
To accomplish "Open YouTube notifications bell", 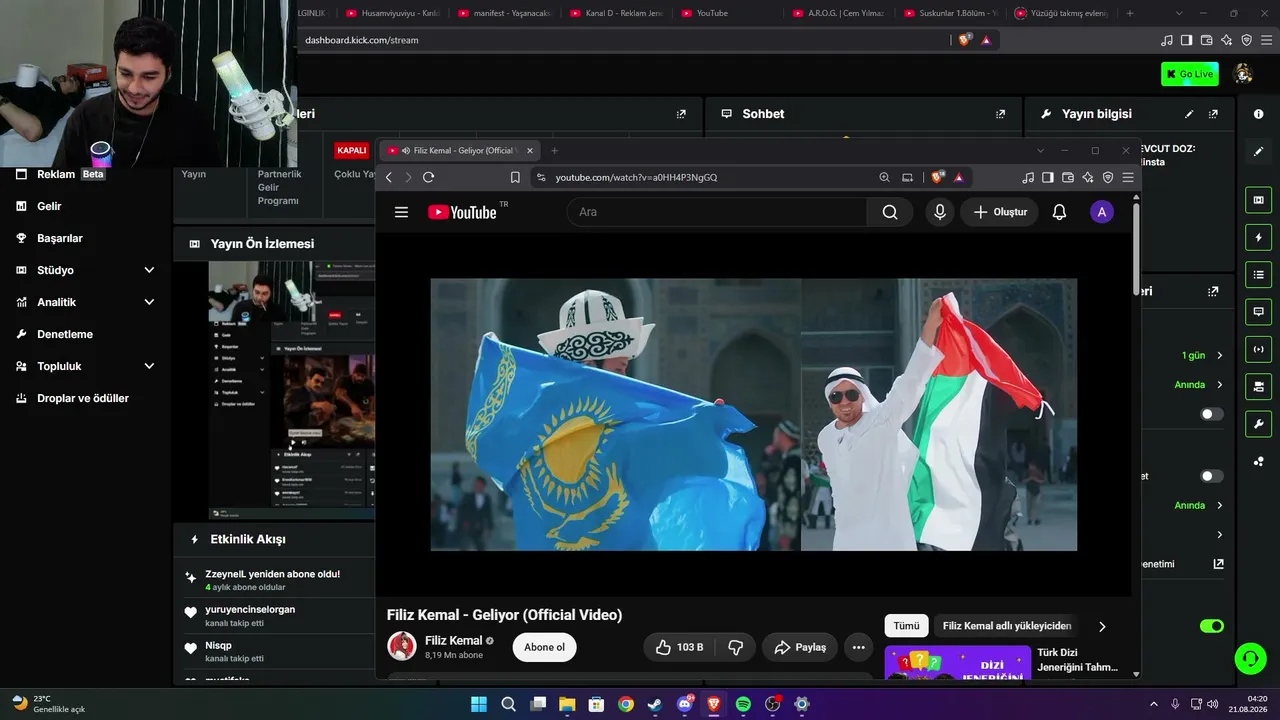I will pyautogui.click(x=1059, y=212).
